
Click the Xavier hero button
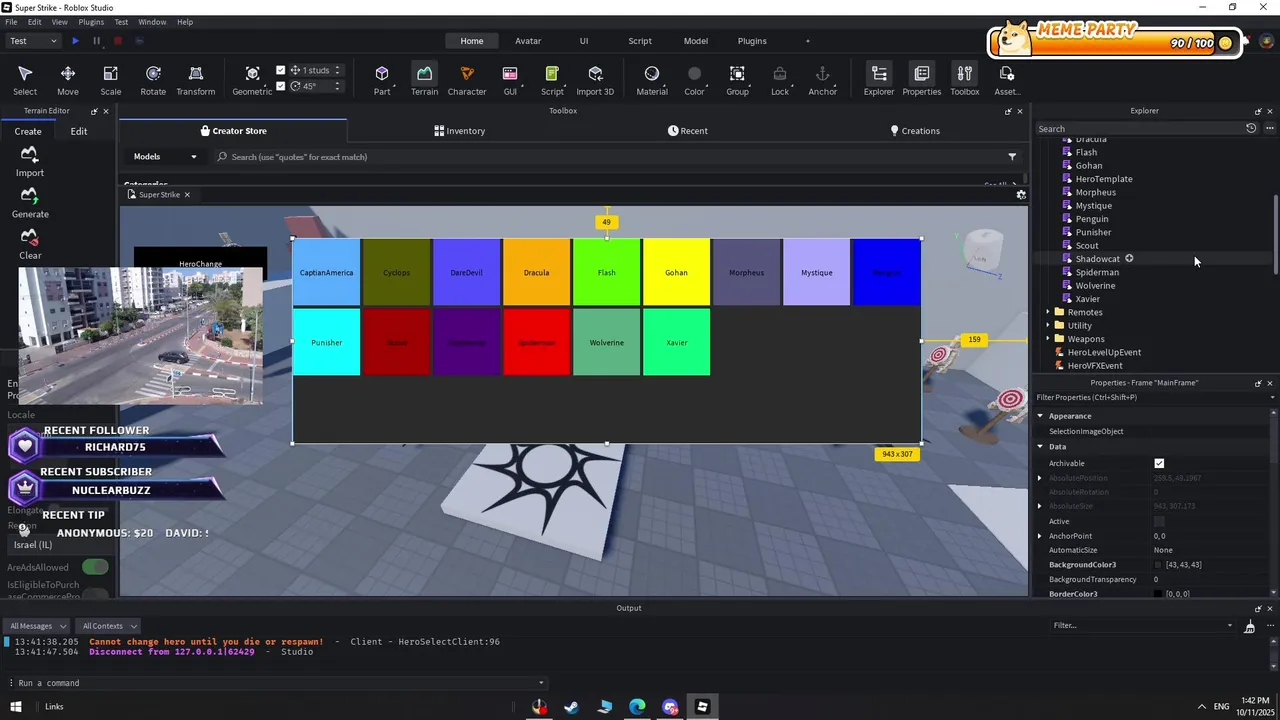(676, 342)
